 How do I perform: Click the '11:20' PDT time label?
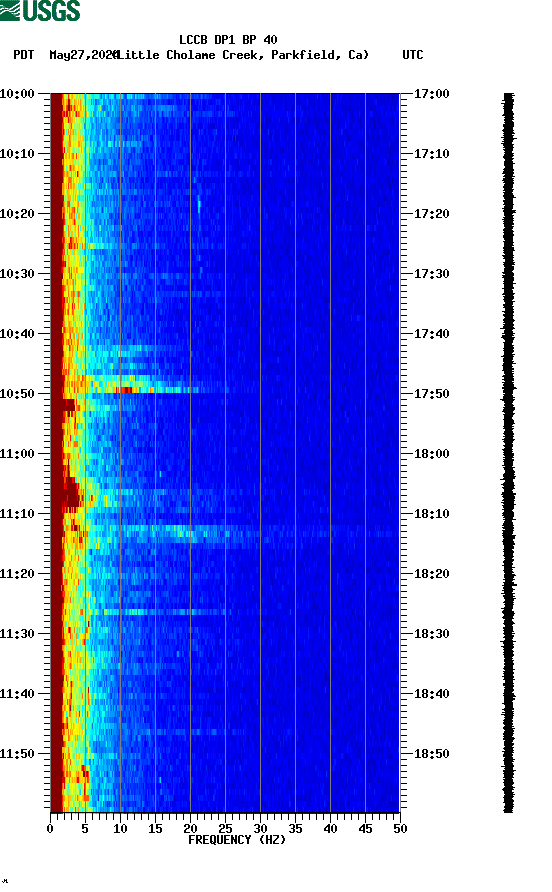(17, 573)
